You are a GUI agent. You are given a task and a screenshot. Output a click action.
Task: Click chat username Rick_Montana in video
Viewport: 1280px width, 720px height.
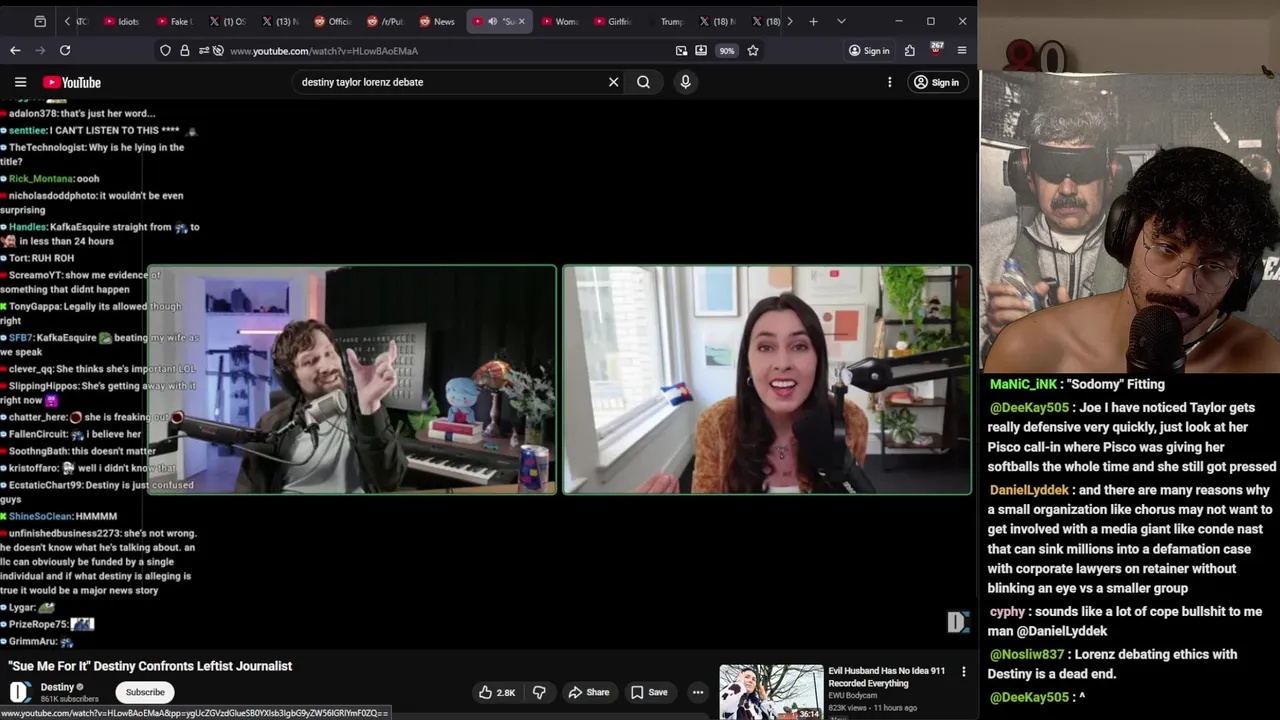[x=40, y=179]
